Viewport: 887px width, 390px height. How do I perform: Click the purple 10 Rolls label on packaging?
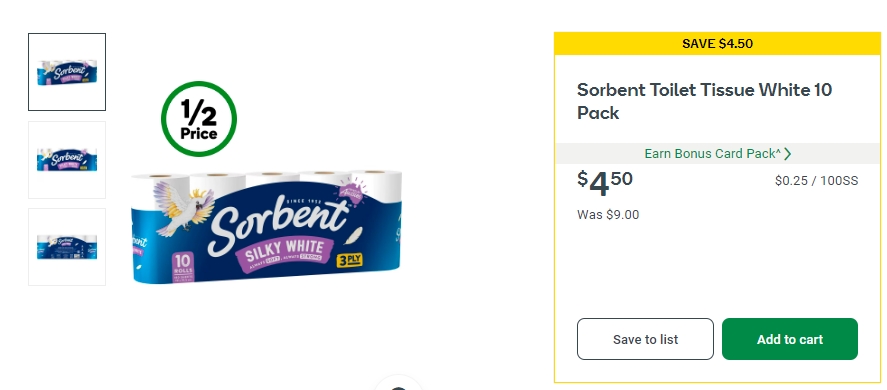(x=184, y=265)
